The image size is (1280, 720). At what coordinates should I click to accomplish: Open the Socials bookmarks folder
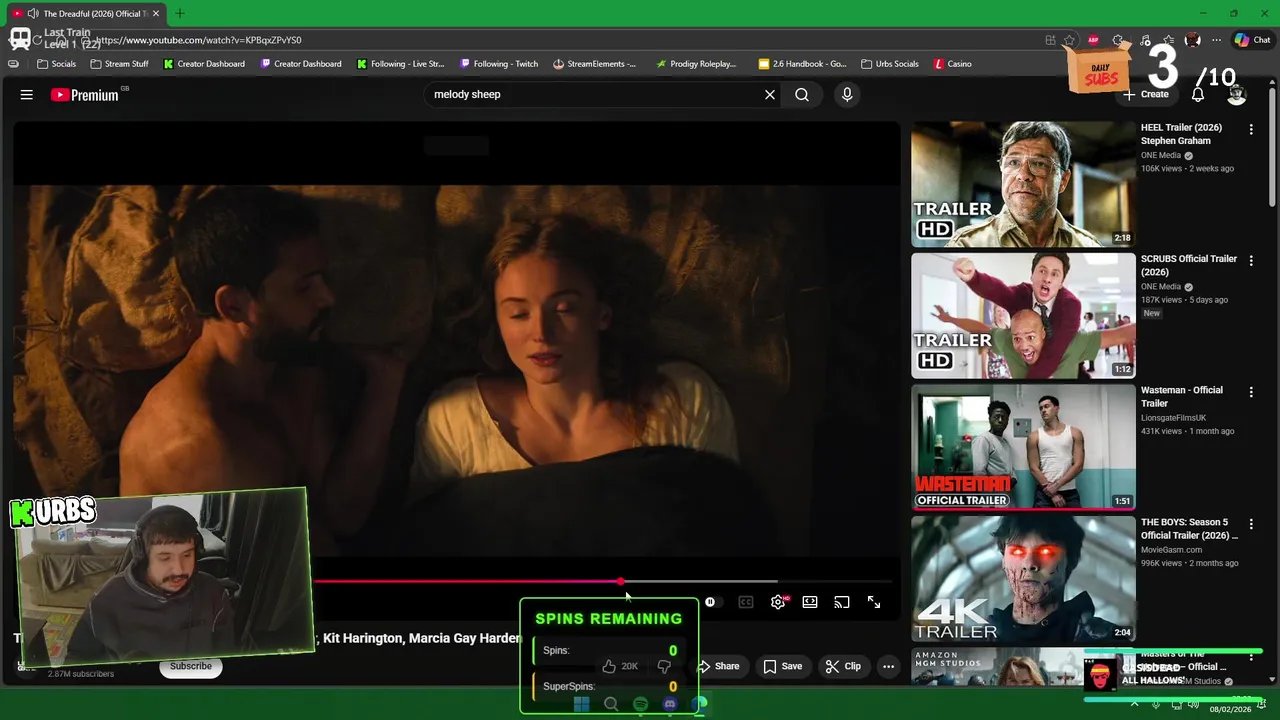click(56, 64)
